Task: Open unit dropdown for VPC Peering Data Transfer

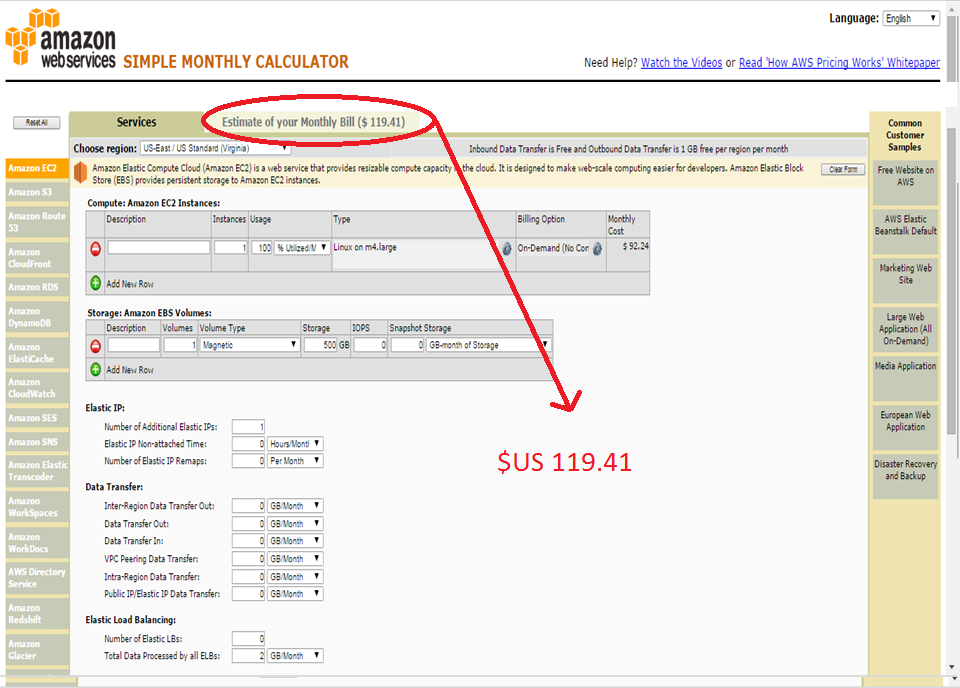Action: (295, 559)
